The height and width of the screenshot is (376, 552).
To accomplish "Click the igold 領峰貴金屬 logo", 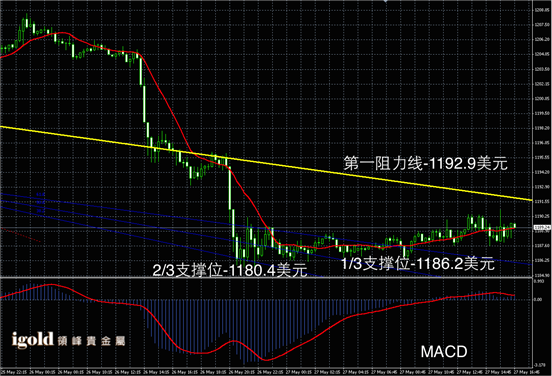I will coord(68,339).
